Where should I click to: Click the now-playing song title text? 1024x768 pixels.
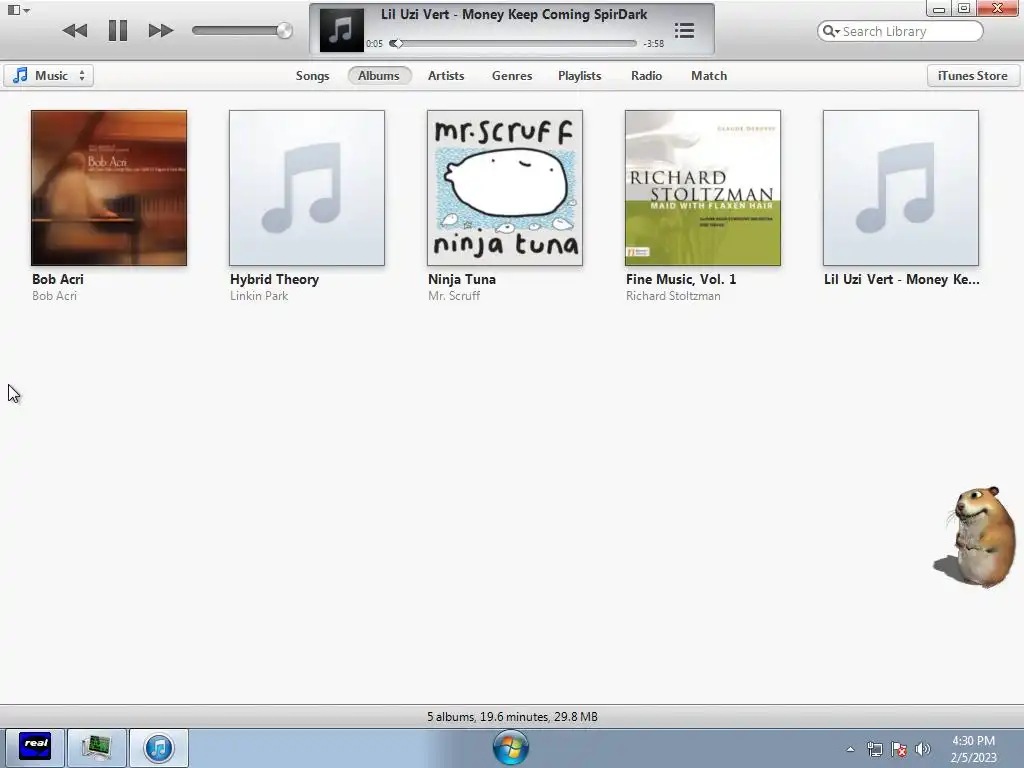coord(514,14)
